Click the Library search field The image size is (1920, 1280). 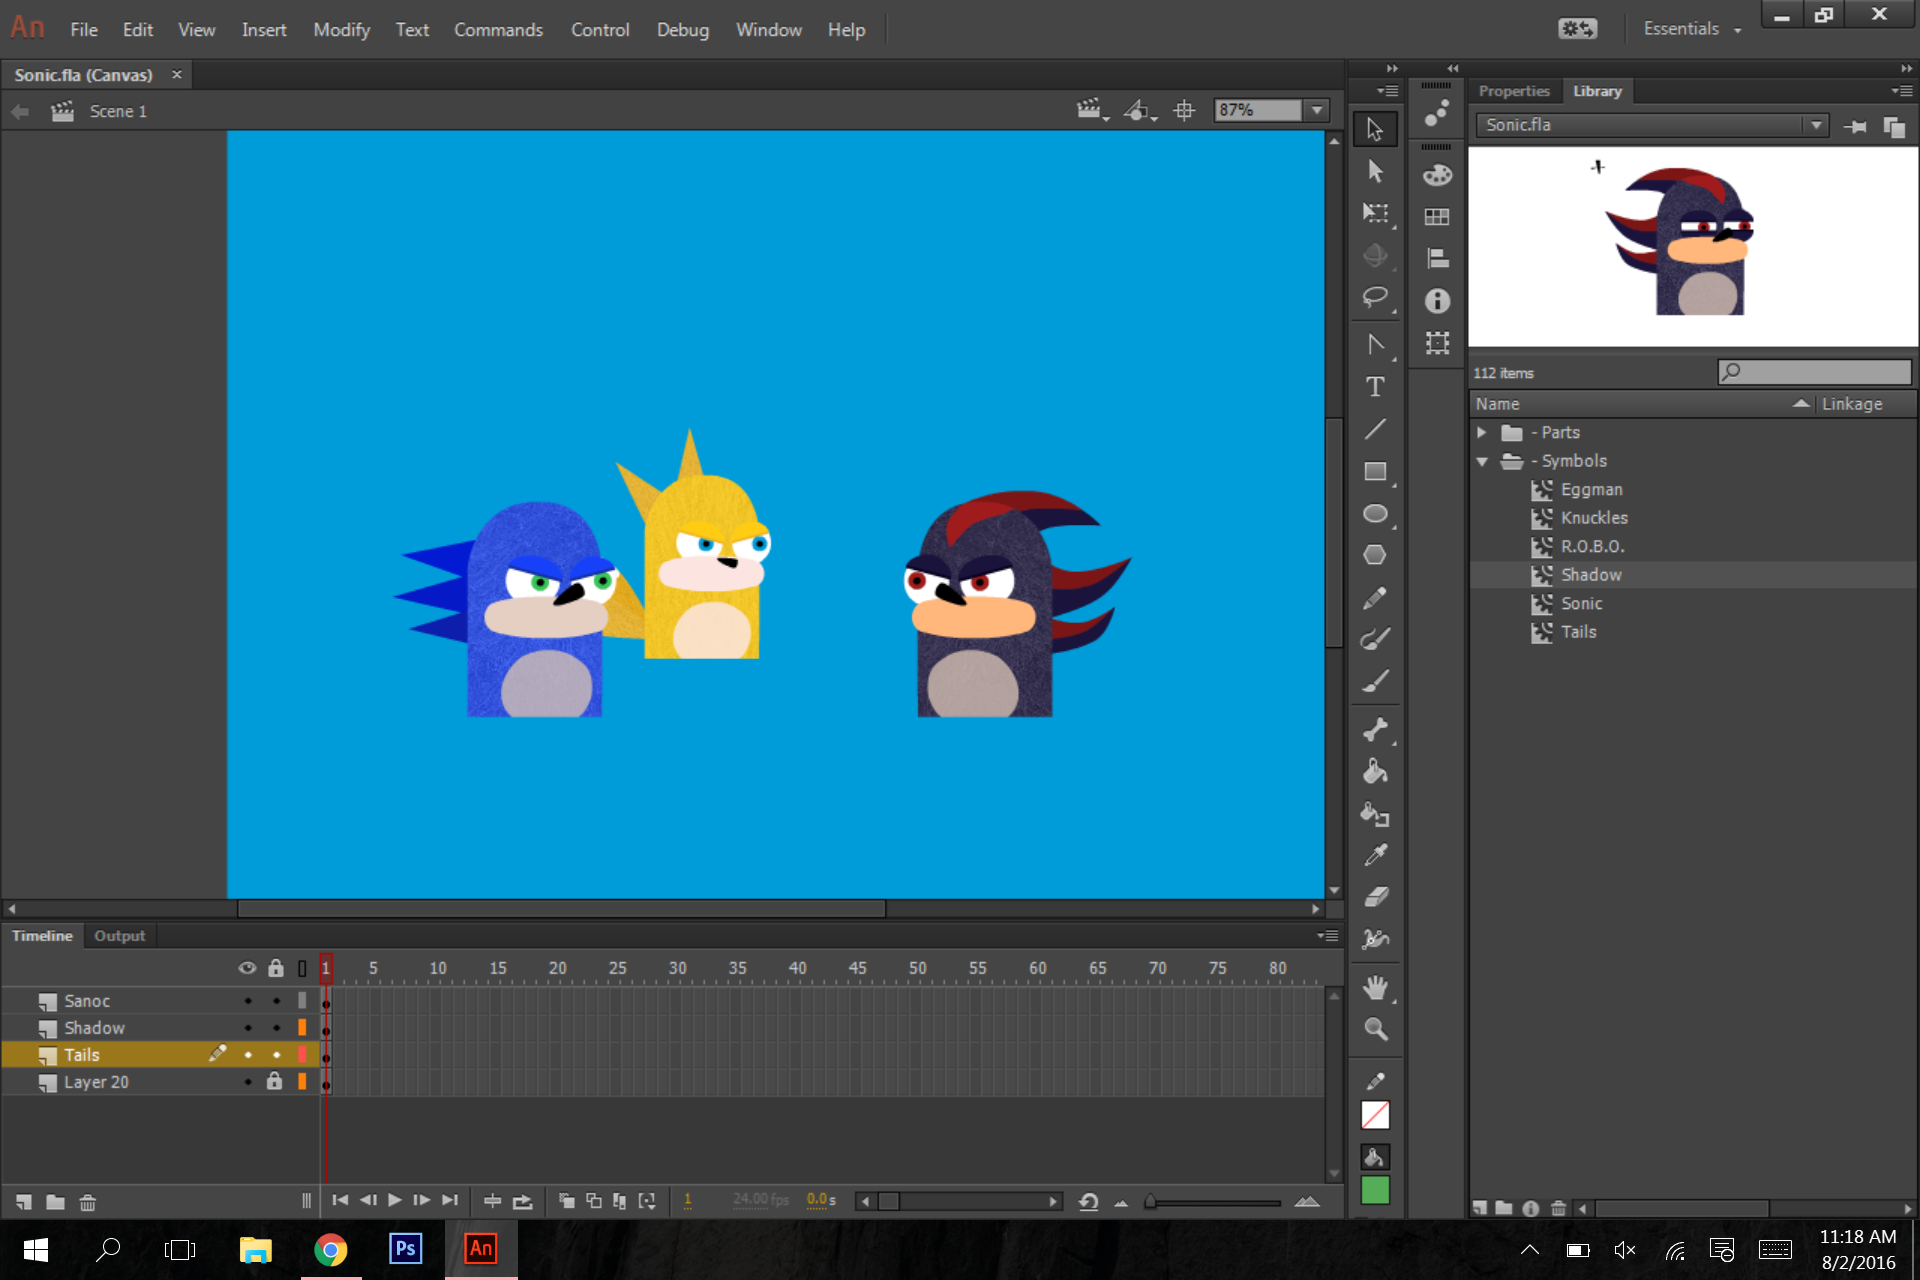point(1815,372)
